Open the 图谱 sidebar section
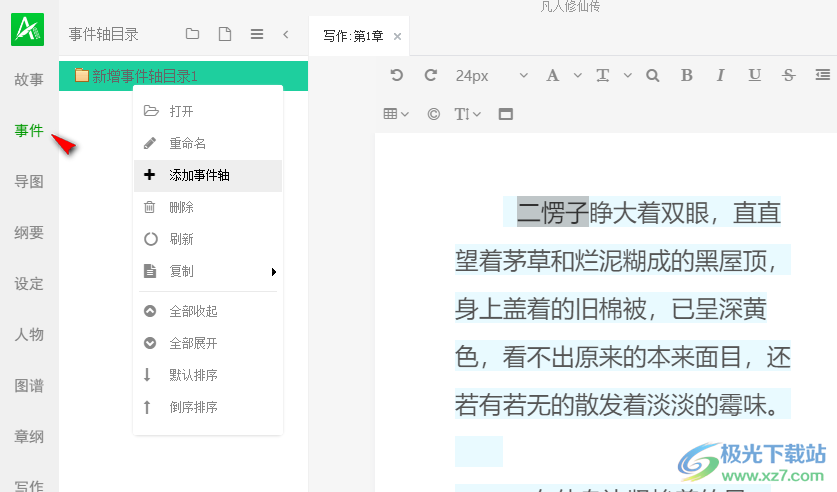837x492 pixels. click(x=29, y=385)
